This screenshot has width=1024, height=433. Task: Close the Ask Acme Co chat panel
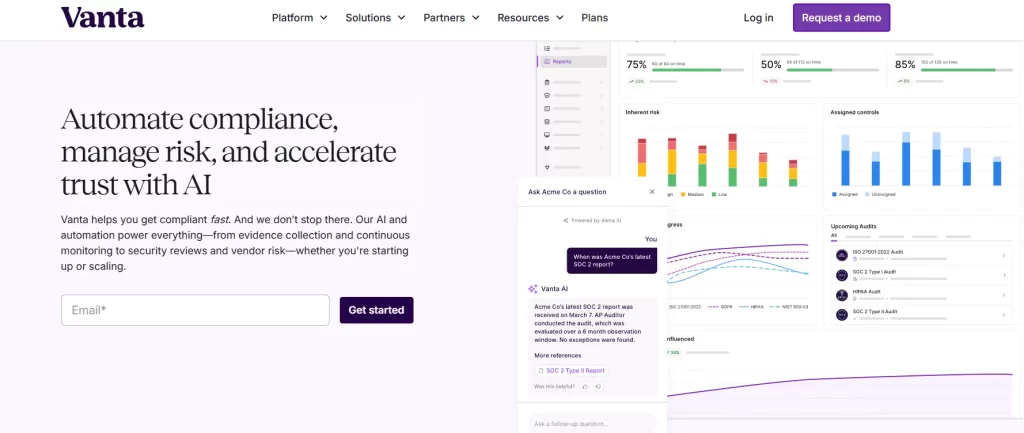652,191
